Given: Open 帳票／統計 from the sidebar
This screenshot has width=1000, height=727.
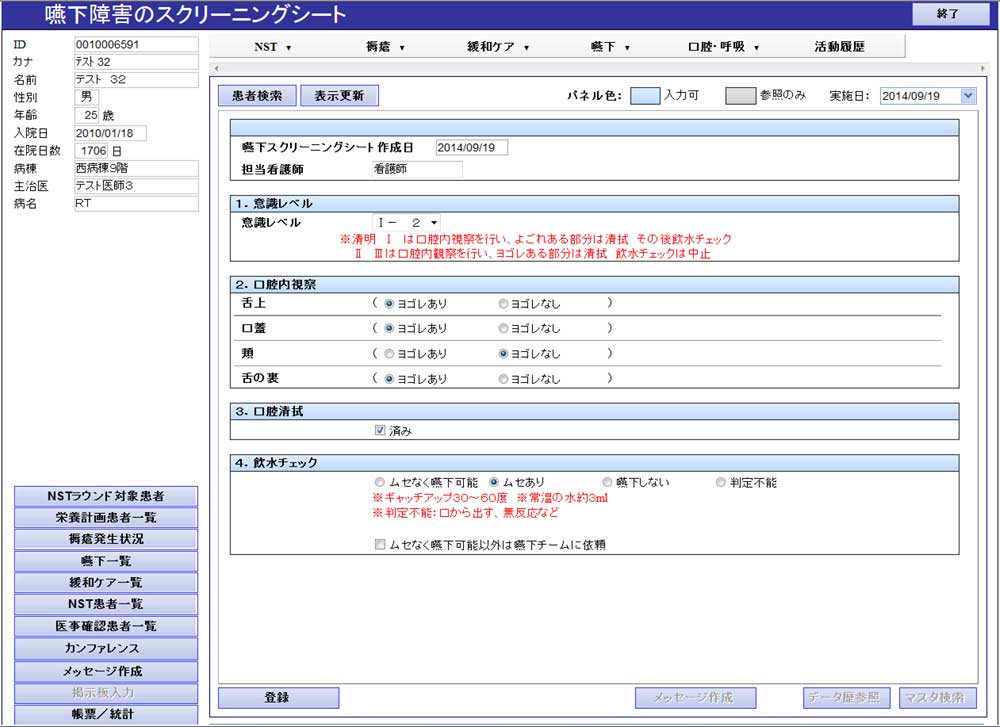Looking at the screenshot, I should [106, 714].
